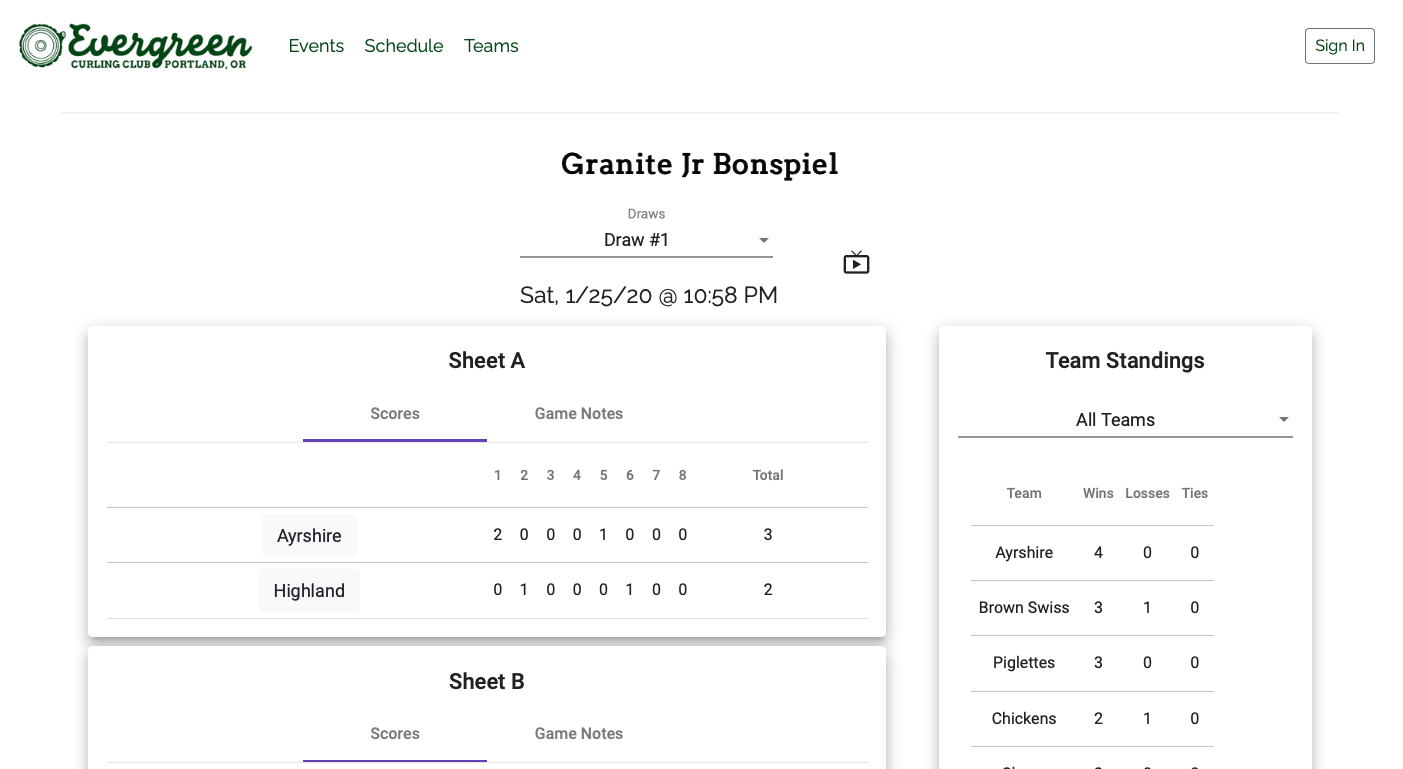Click the All Teams dropdown arrow
Screen dimensions: 1403x769
coord(1283,420)
